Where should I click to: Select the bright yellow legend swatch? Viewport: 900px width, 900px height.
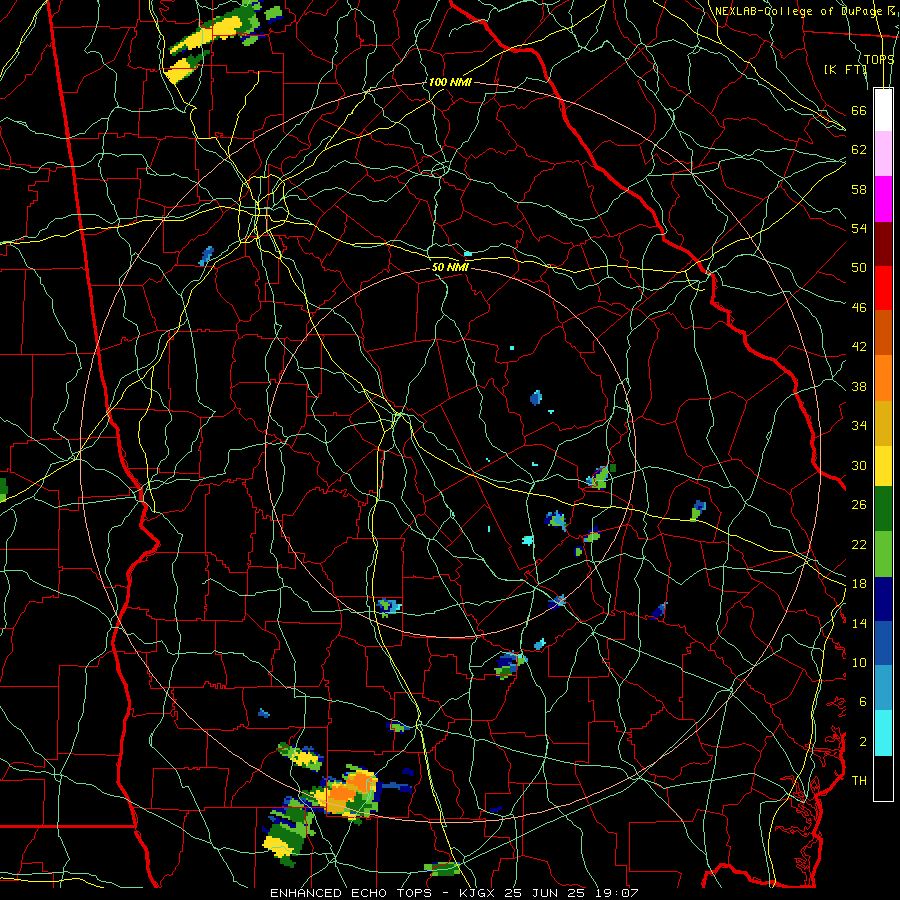tap(883, 465)
